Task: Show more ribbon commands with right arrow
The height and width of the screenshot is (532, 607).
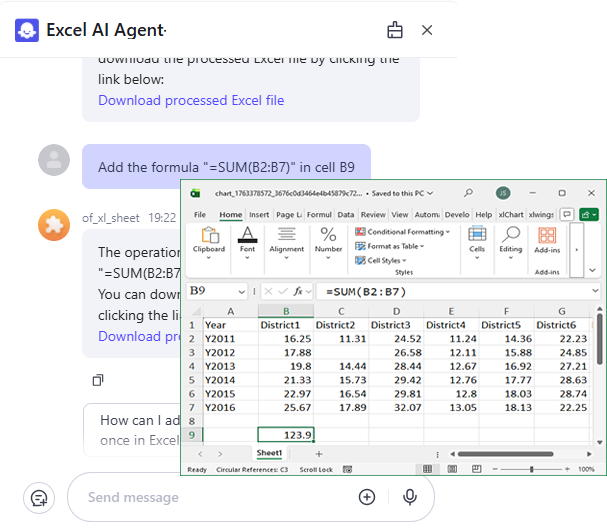Action: 576,250
